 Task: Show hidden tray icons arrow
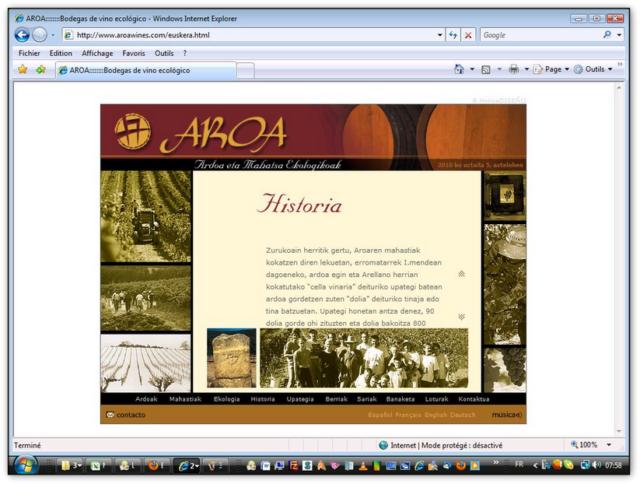(x=535, y=465)
